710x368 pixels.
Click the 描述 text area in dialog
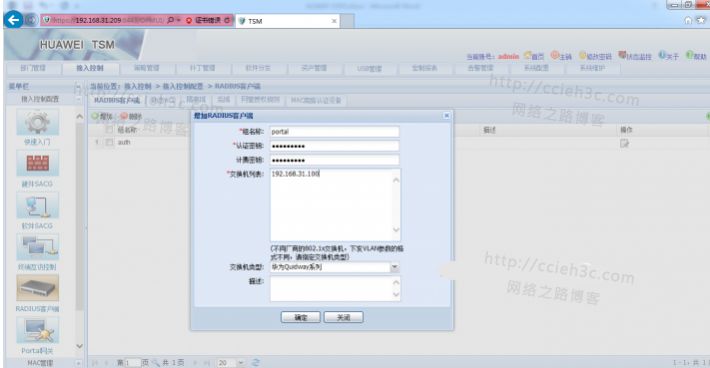pyautogui.click(x=335, y=288)
